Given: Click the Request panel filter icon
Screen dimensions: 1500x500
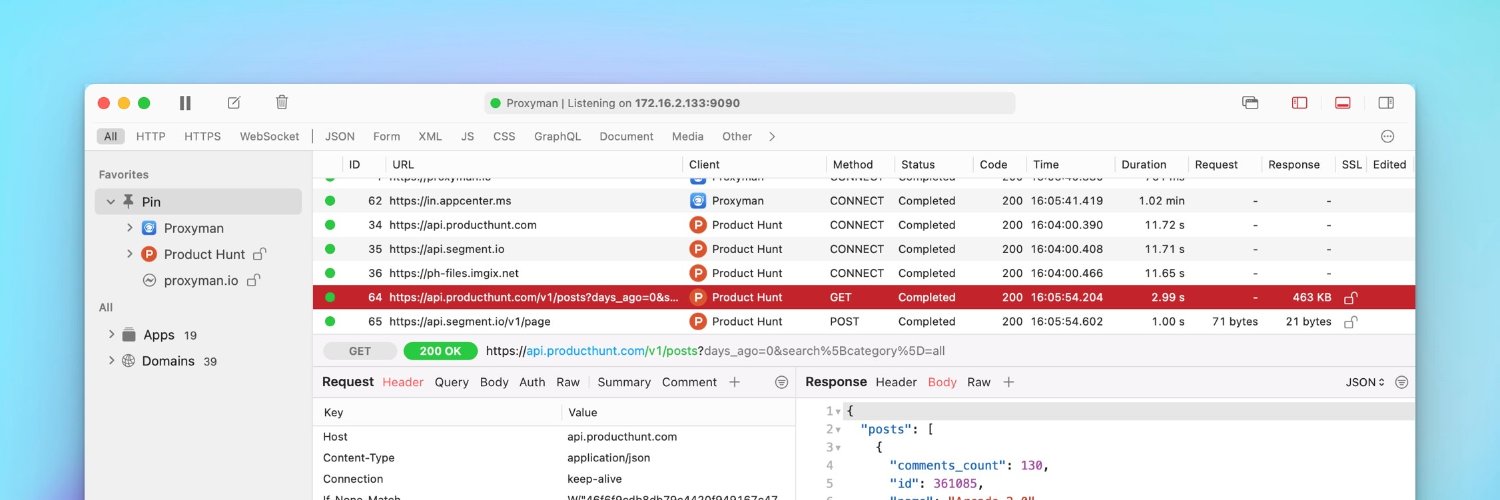Looking at the screenshot, I should tap(782, 382).
